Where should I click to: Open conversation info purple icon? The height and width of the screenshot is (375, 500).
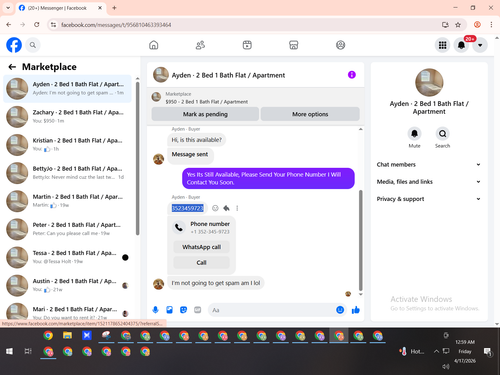[x=352, y=75]
